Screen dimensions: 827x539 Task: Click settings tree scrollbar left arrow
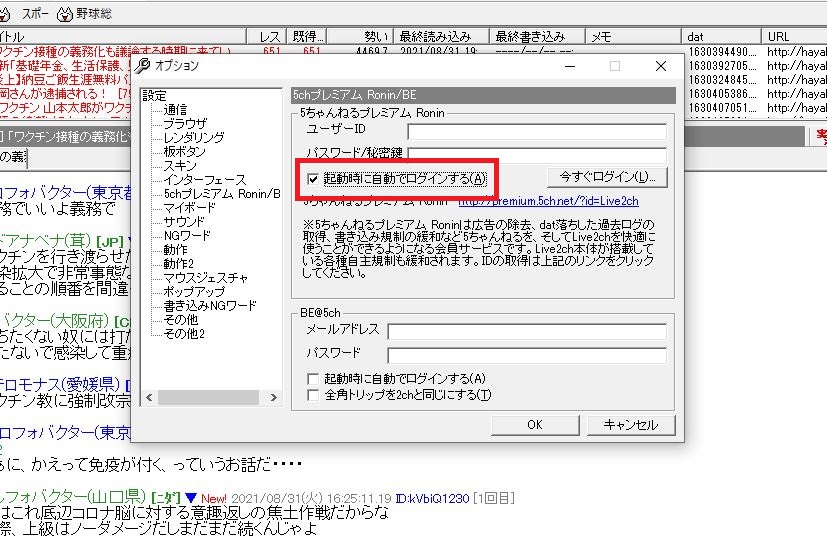click(149, 398)
